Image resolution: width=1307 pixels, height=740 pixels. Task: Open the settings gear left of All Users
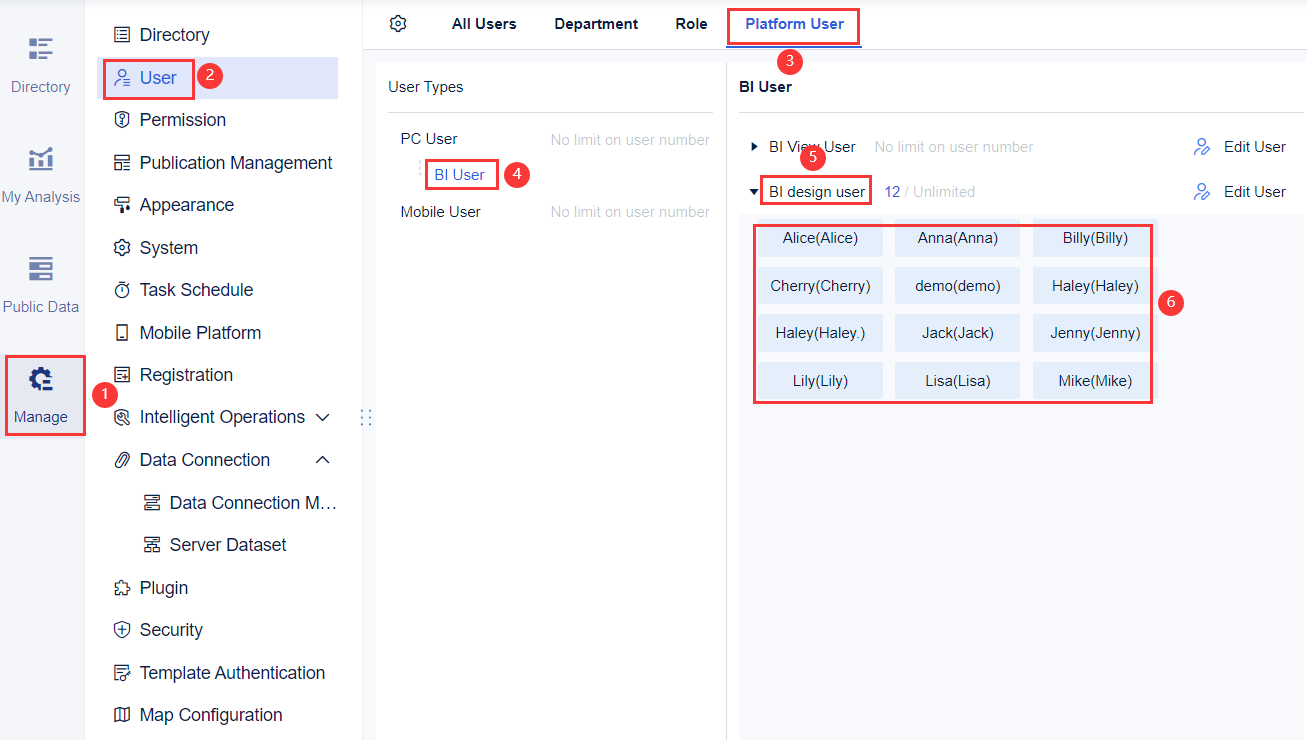coord(398,23)
